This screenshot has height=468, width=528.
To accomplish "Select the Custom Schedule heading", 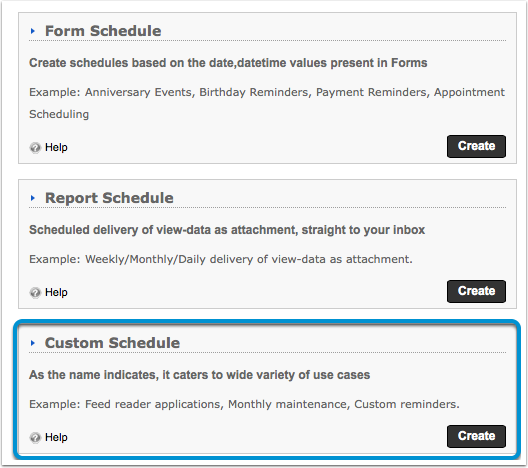I will [112, 343].
